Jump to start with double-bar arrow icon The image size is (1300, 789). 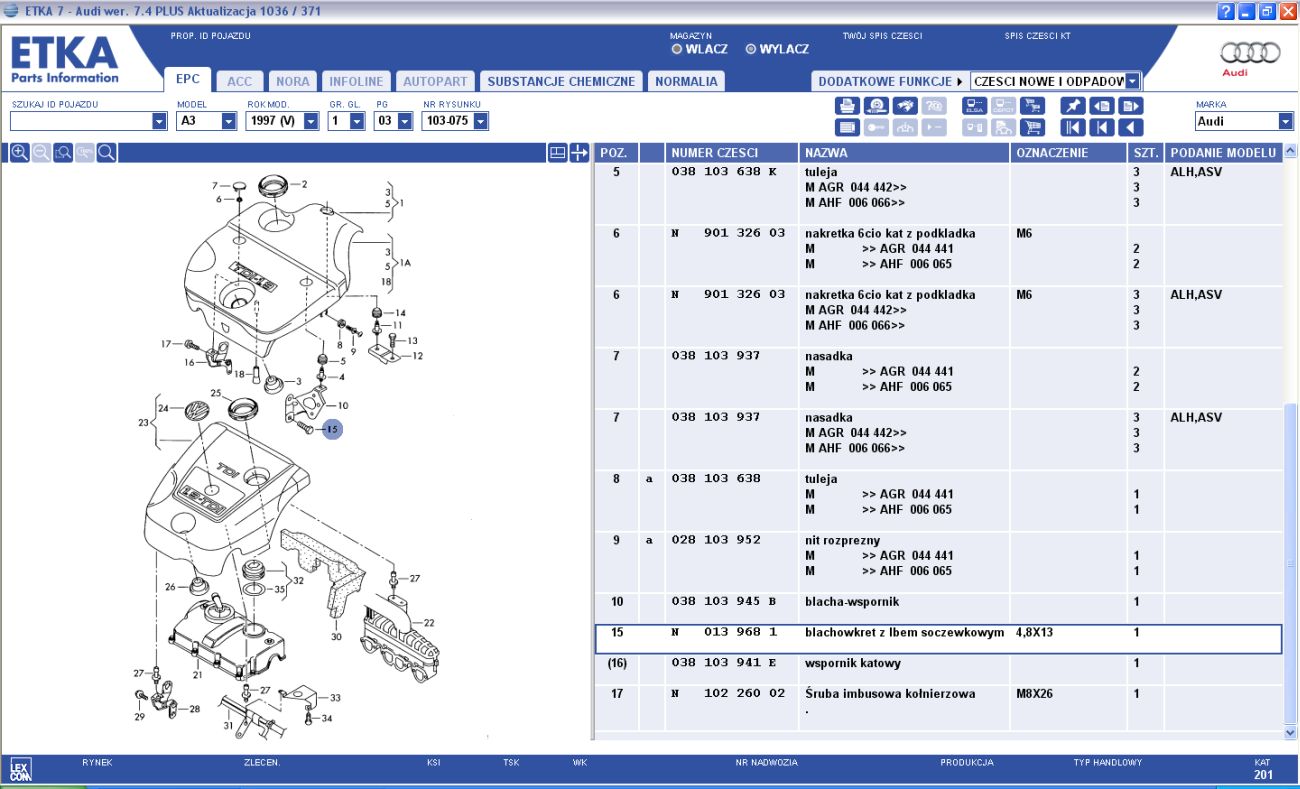(x=1073, y=127)
